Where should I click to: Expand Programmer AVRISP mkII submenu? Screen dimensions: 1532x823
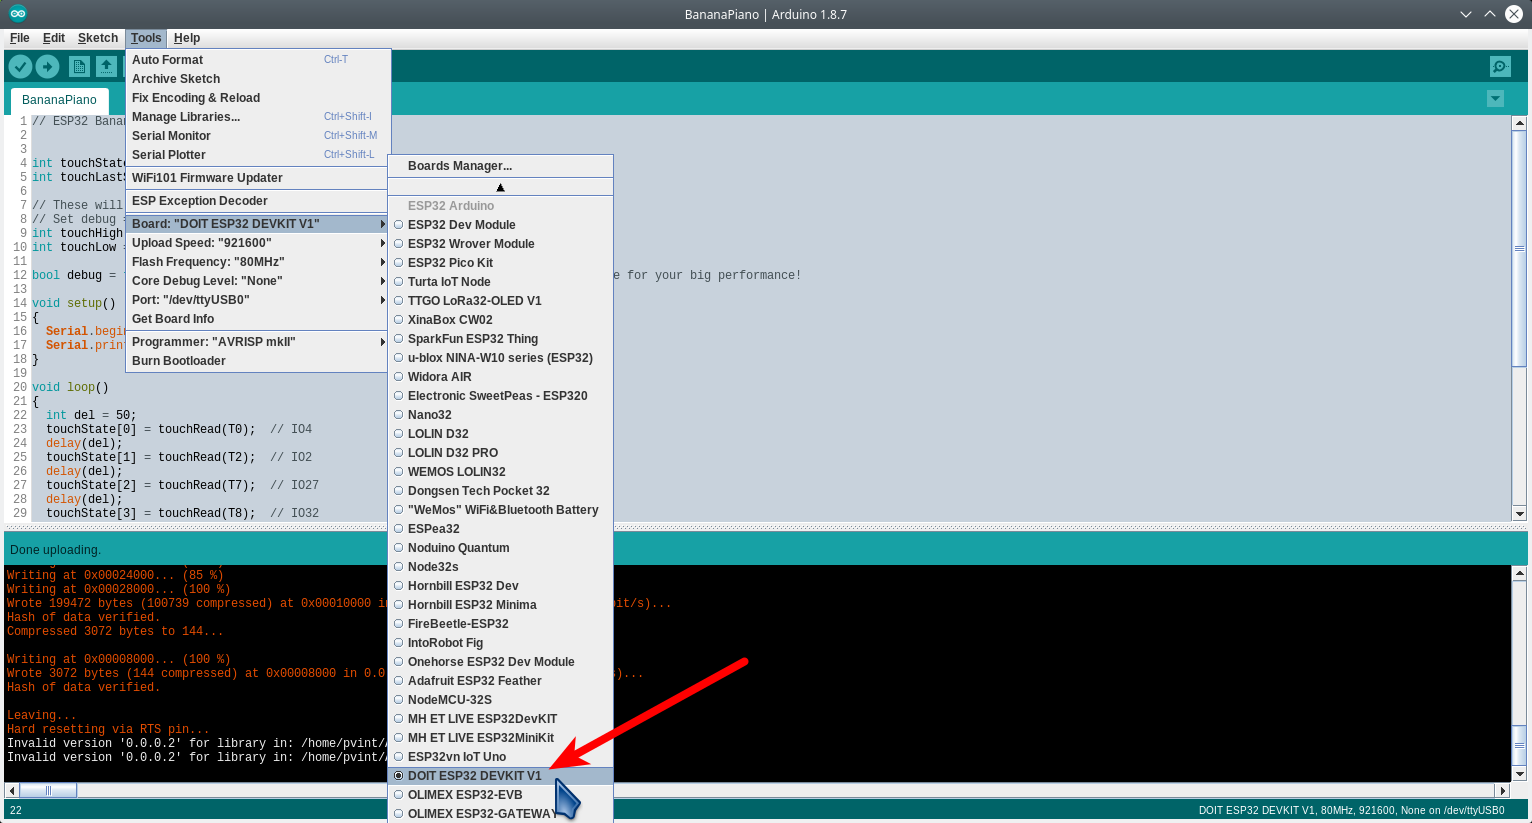pyautogui.click(x=258, y=342)
